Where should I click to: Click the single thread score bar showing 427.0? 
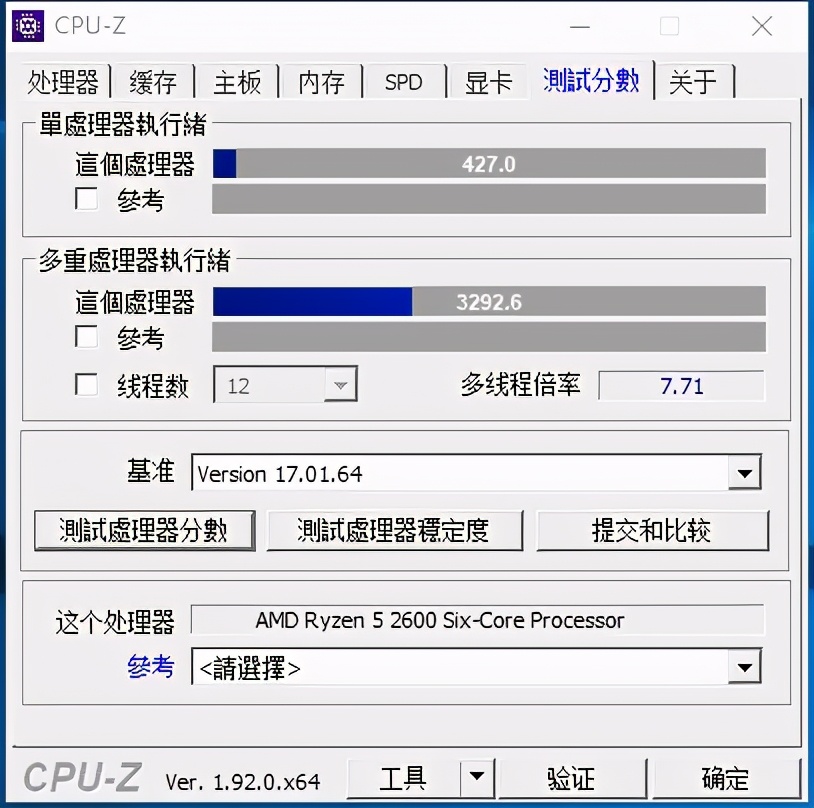pyautogui.click(x=489, y=164)
